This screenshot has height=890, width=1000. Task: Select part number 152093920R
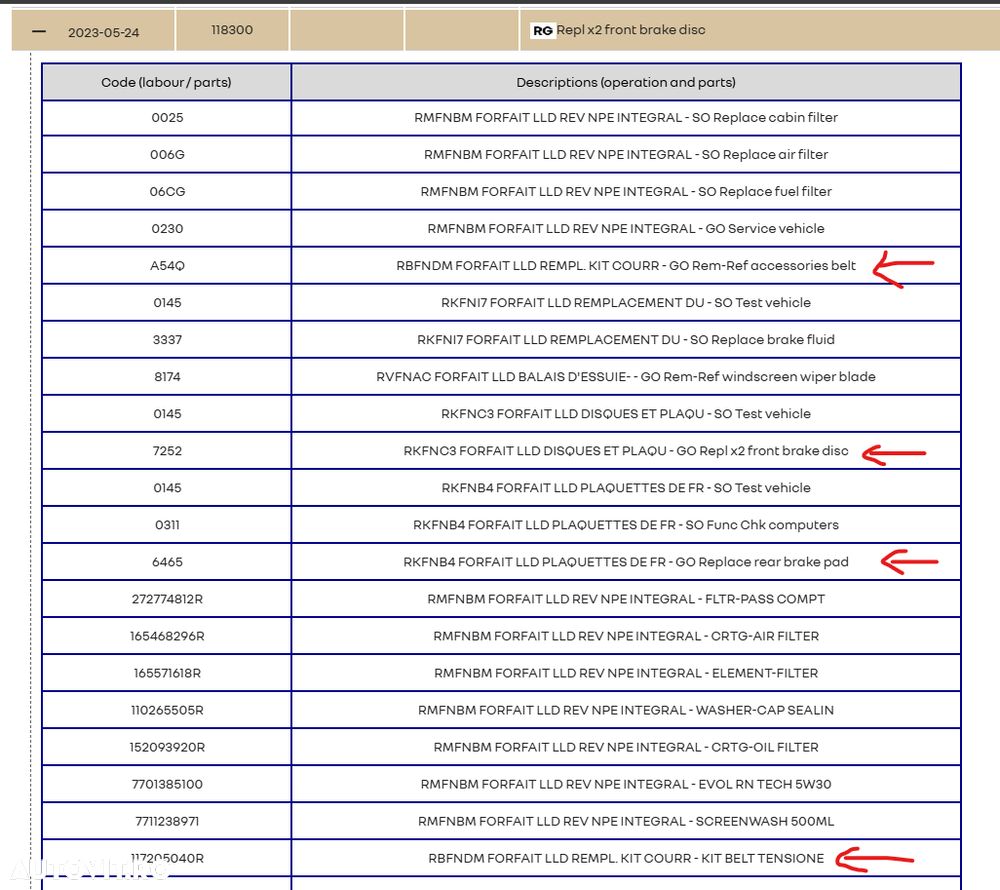tap(167, 747)
